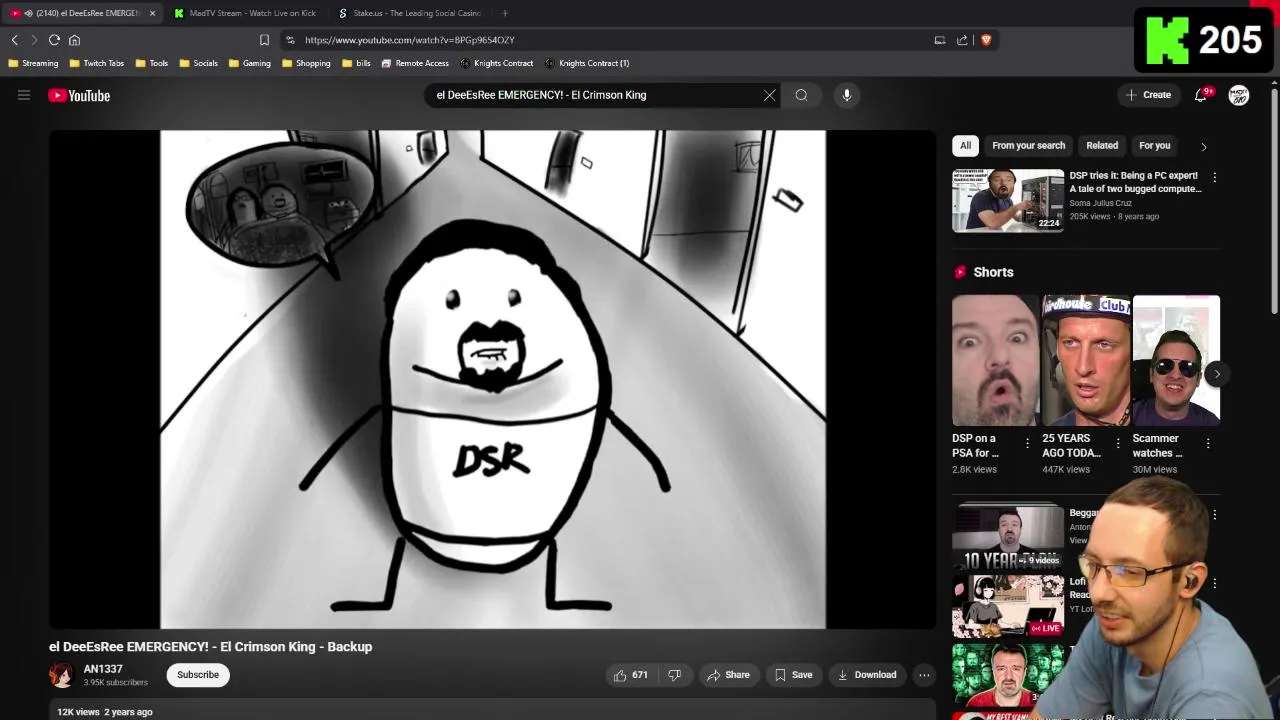
Task: Select the All filter chip
Action: click(x=965, y=146)
